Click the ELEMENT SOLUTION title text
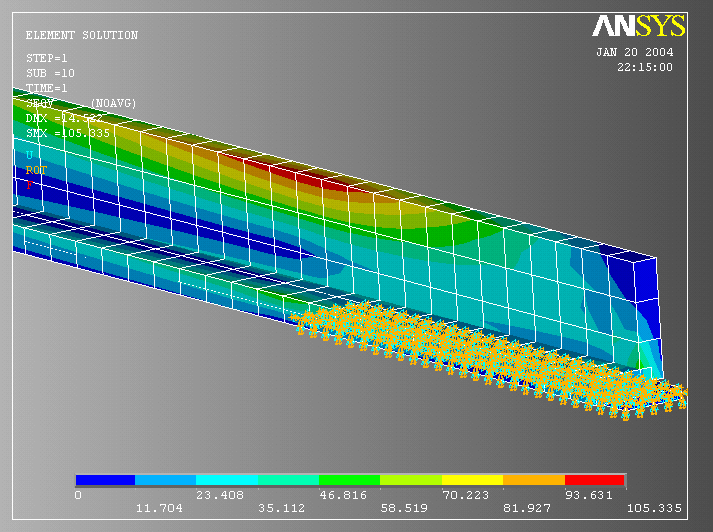 click(x=82, y=35)
